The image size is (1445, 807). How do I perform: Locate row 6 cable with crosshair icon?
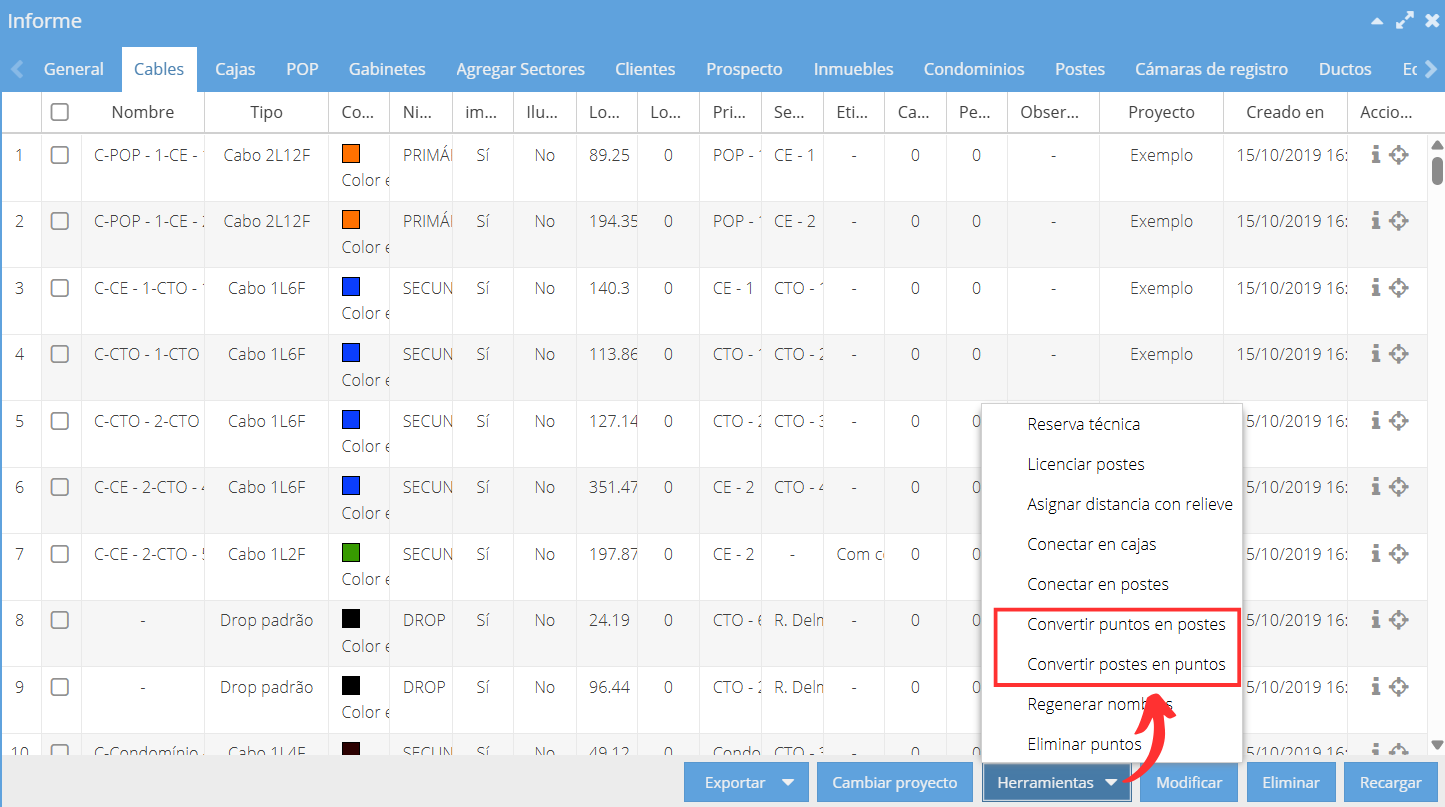pos(1399,487)
